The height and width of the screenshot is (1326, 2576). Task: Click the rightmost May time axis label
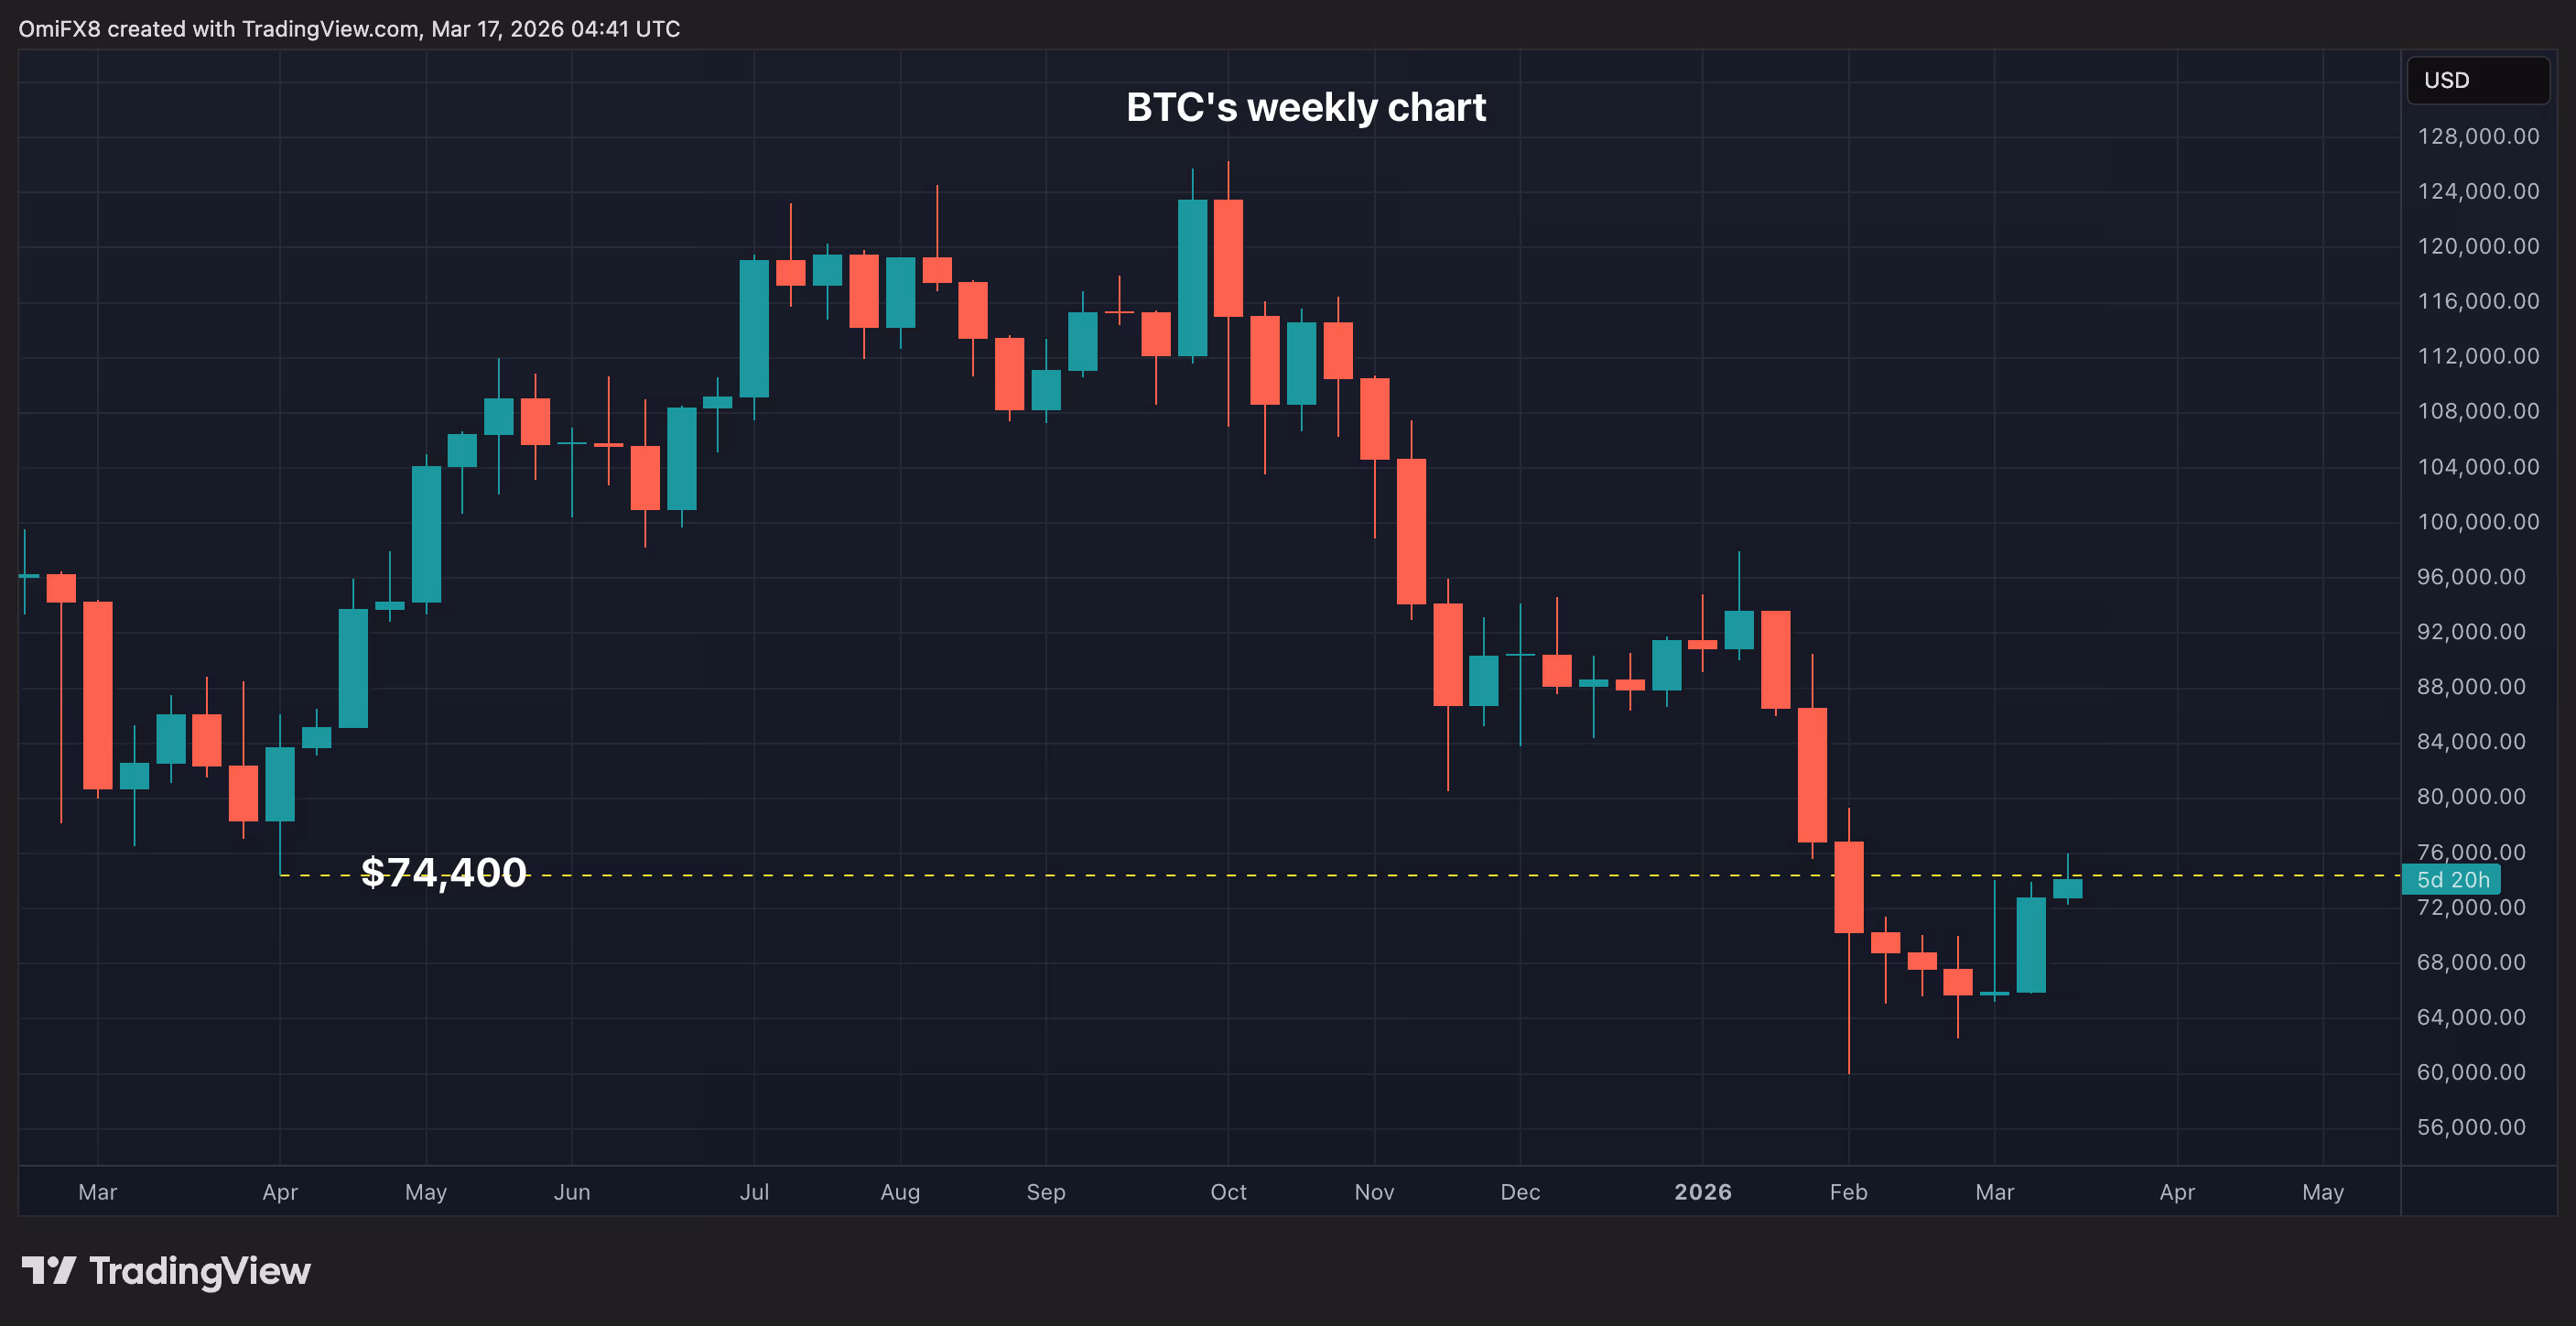(2322, 1192)
